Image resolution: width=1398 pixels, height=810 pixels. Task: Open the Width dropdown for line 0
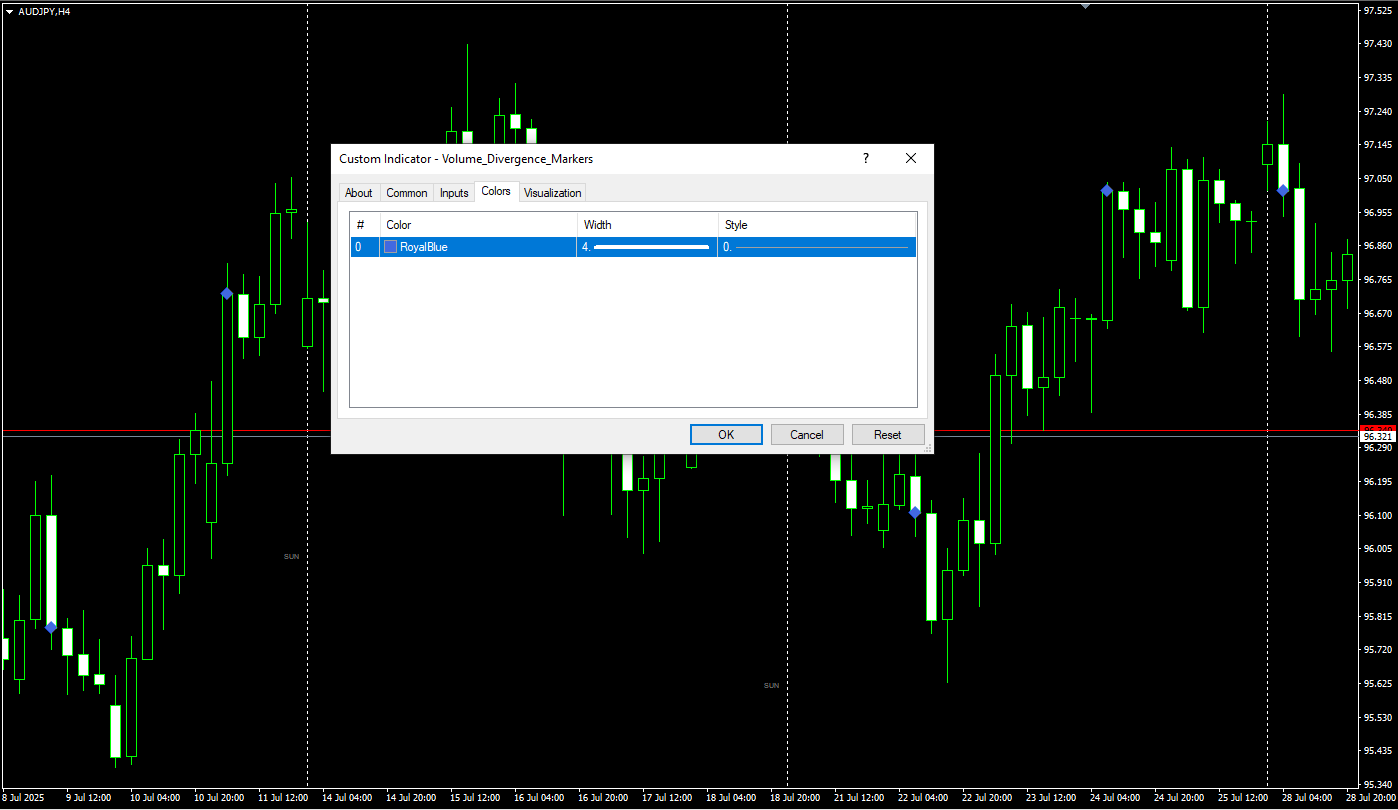click(646, 247)
